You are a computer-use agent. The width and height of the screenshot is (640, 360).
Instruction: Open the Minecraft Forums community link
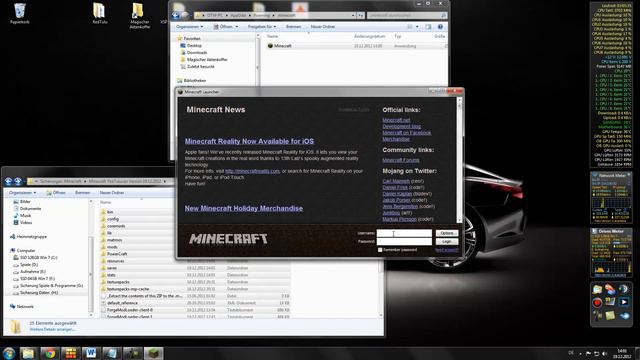(401, 160)
